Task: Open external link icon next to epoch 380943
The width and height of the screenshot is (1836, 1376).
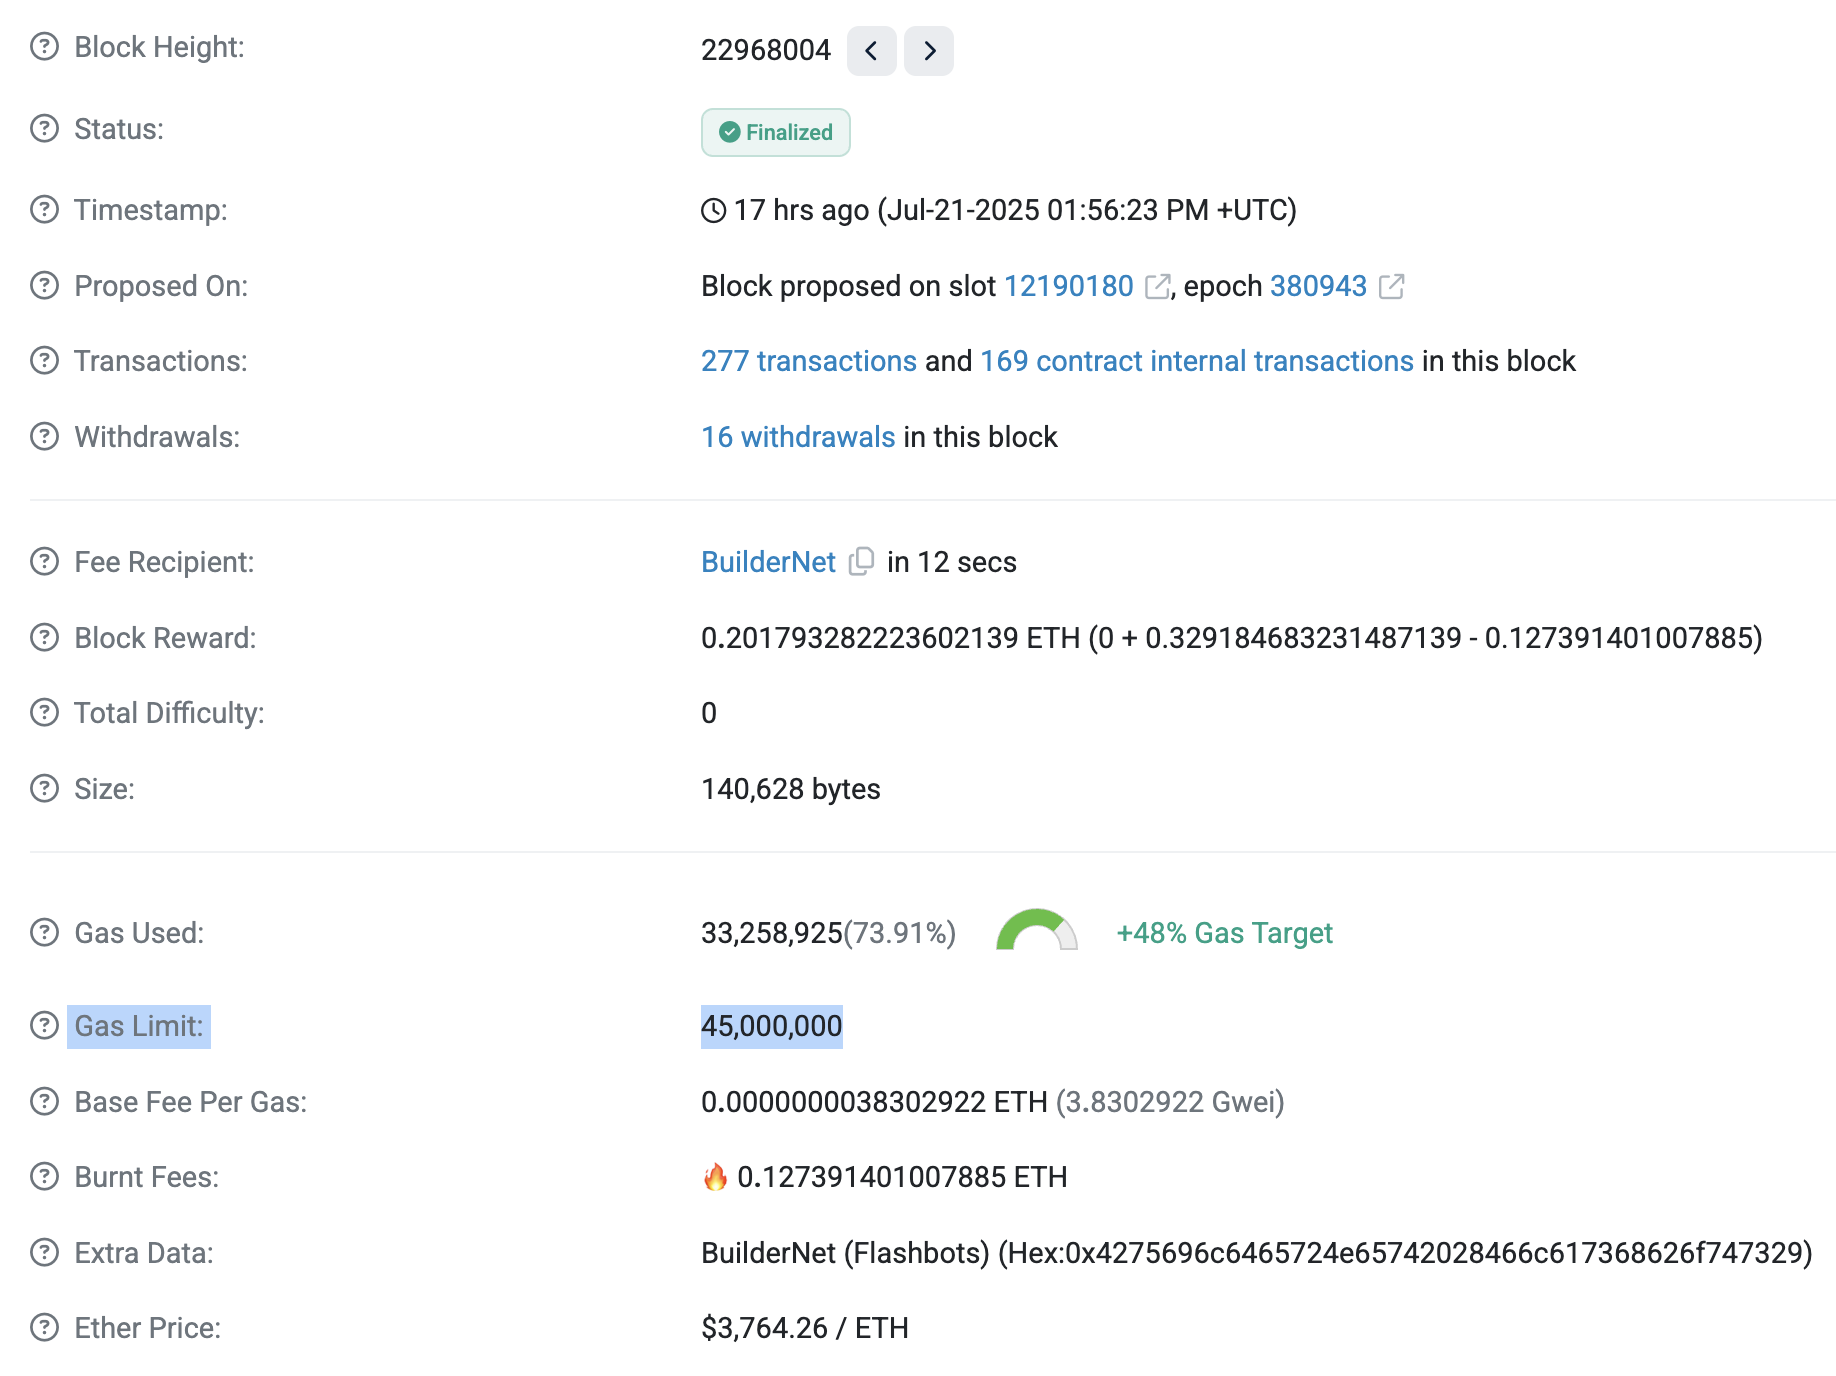Action: [x=1391, y=286]
